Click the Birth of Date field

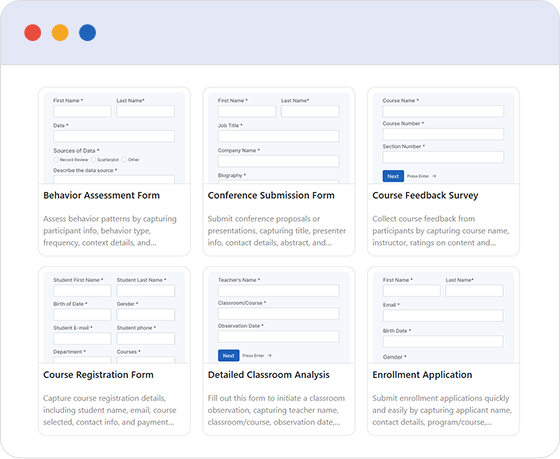coord(82,314)
